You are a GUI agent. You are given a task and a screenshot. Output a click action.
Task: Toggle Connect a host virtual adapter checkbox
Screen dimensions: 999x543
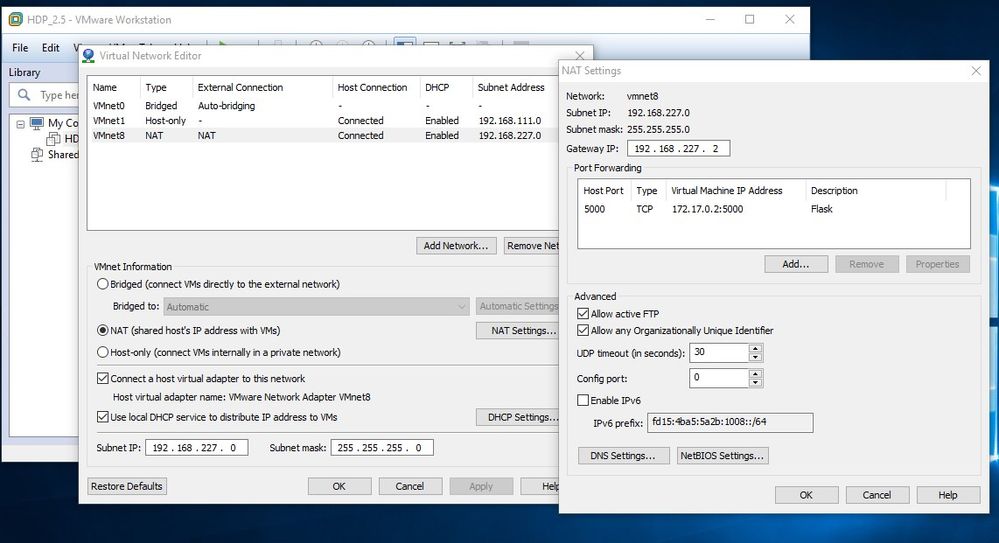[x=103, y=379]
